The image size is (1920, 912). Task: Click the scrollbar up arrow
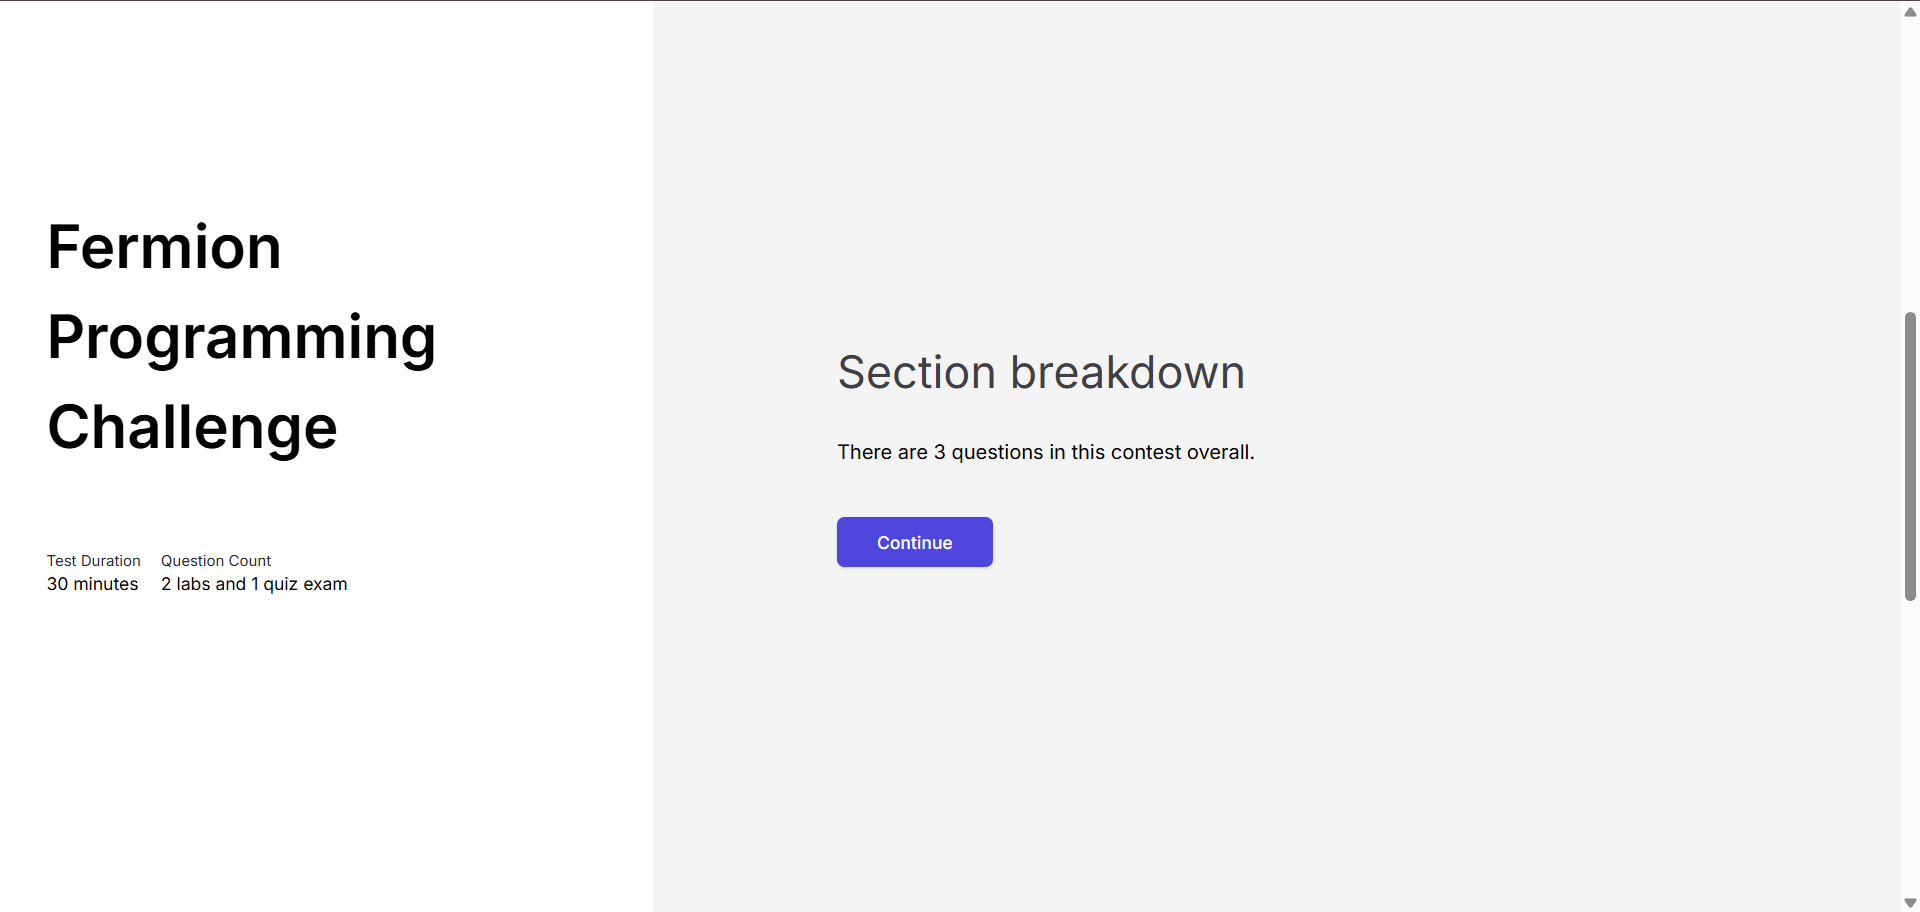coord(1910,12)
